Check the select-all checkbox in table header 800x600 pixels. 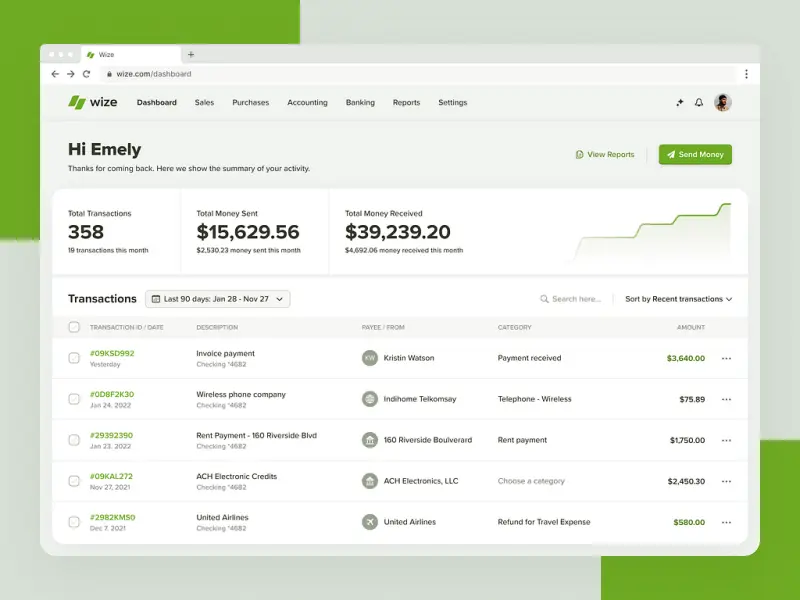coord(74,327)
